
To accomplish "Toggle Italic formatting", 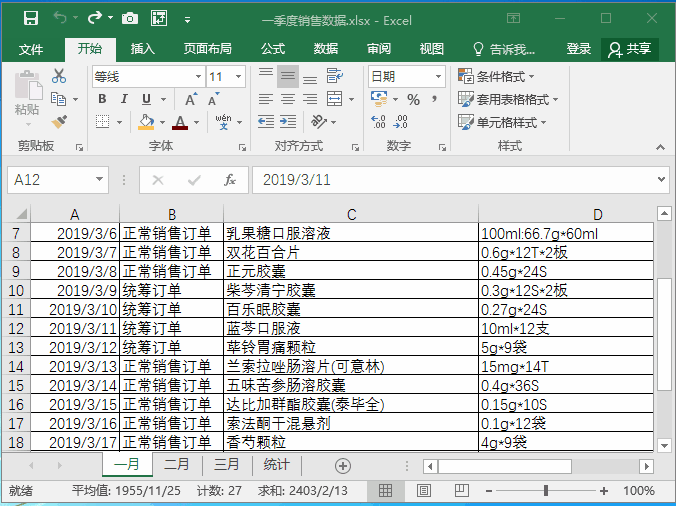I will click(125, 99).
